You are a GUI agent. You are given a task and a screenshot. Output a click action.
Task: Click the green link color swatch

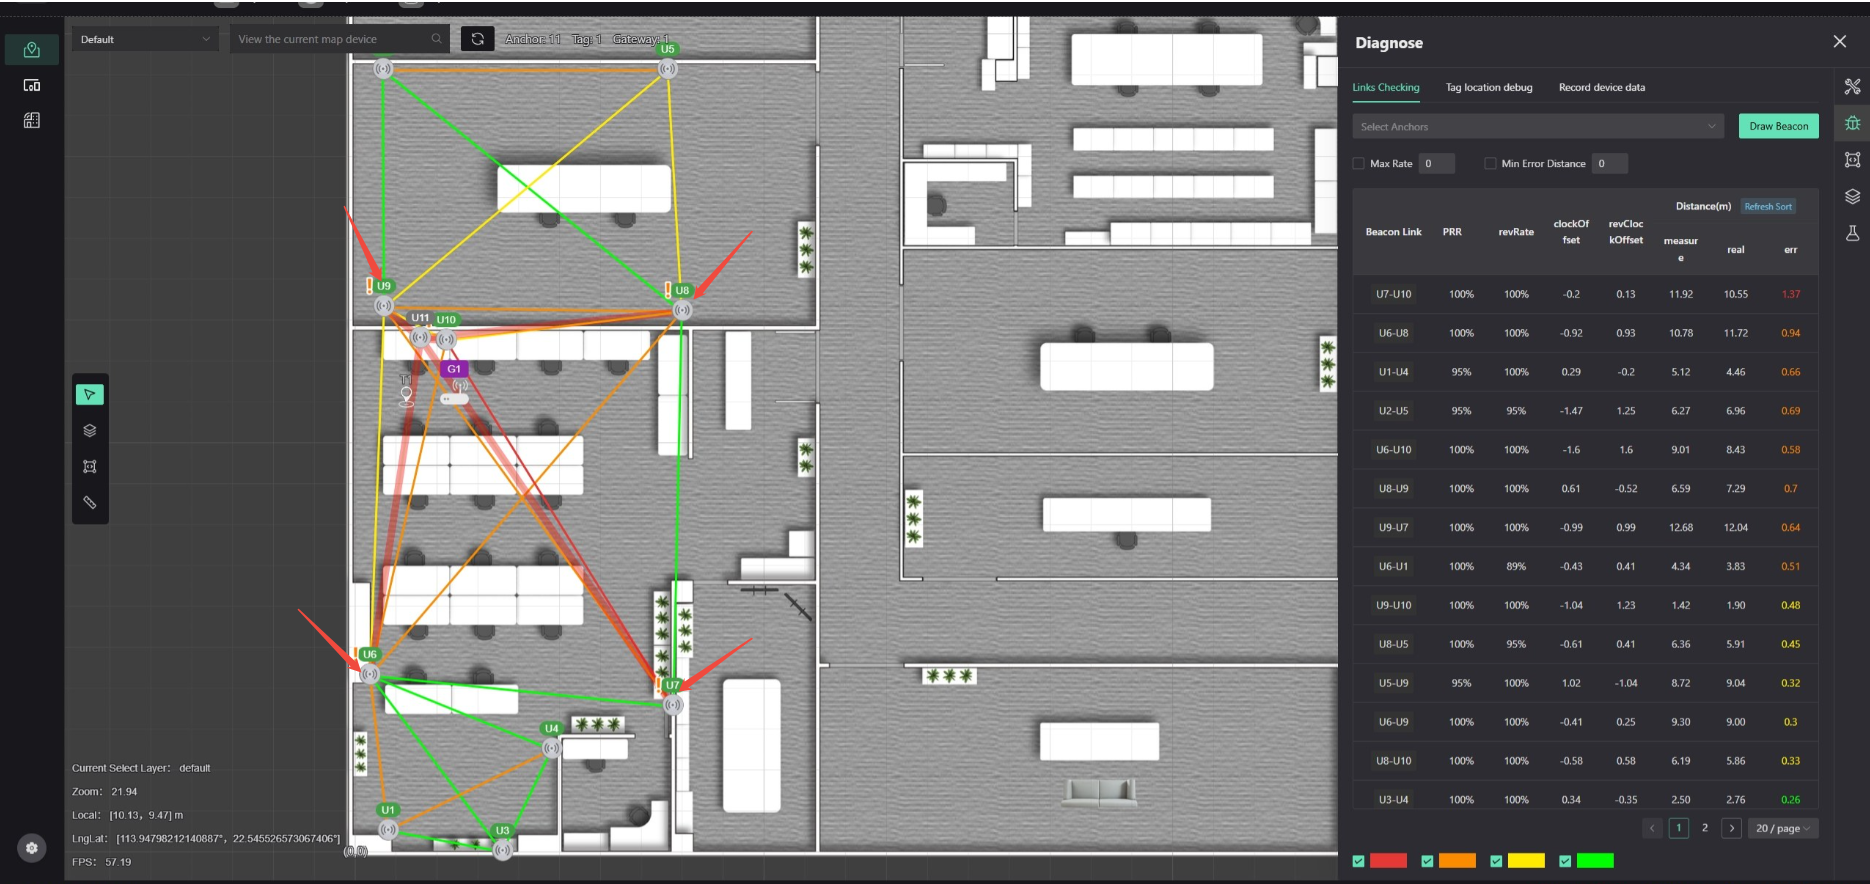[1595, 861]
